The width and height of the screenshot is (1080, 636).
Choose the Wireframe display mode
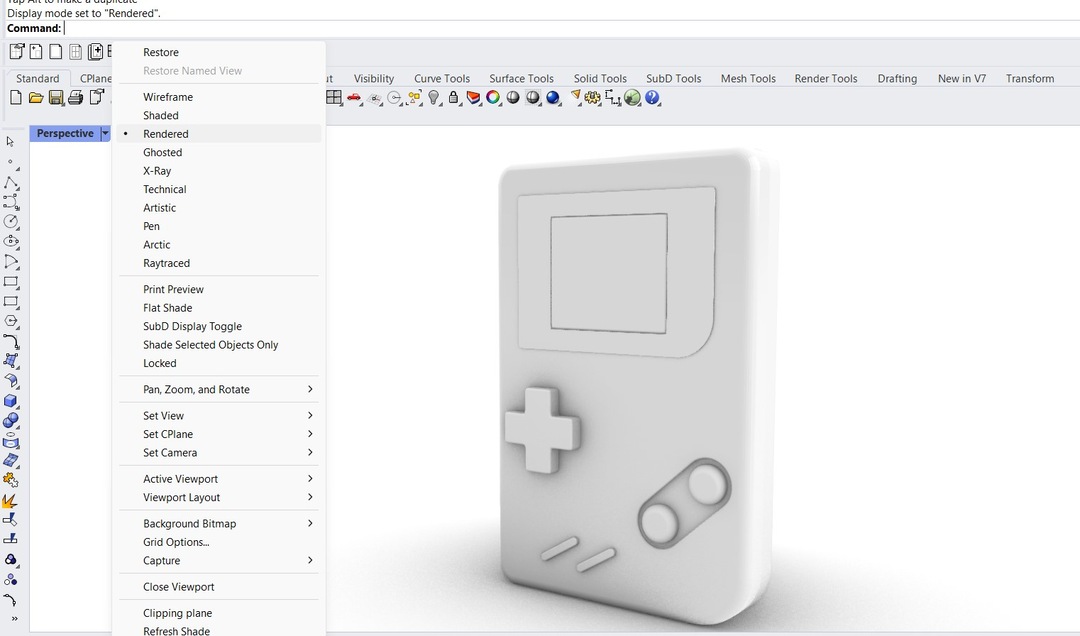(x=219, y=97)
